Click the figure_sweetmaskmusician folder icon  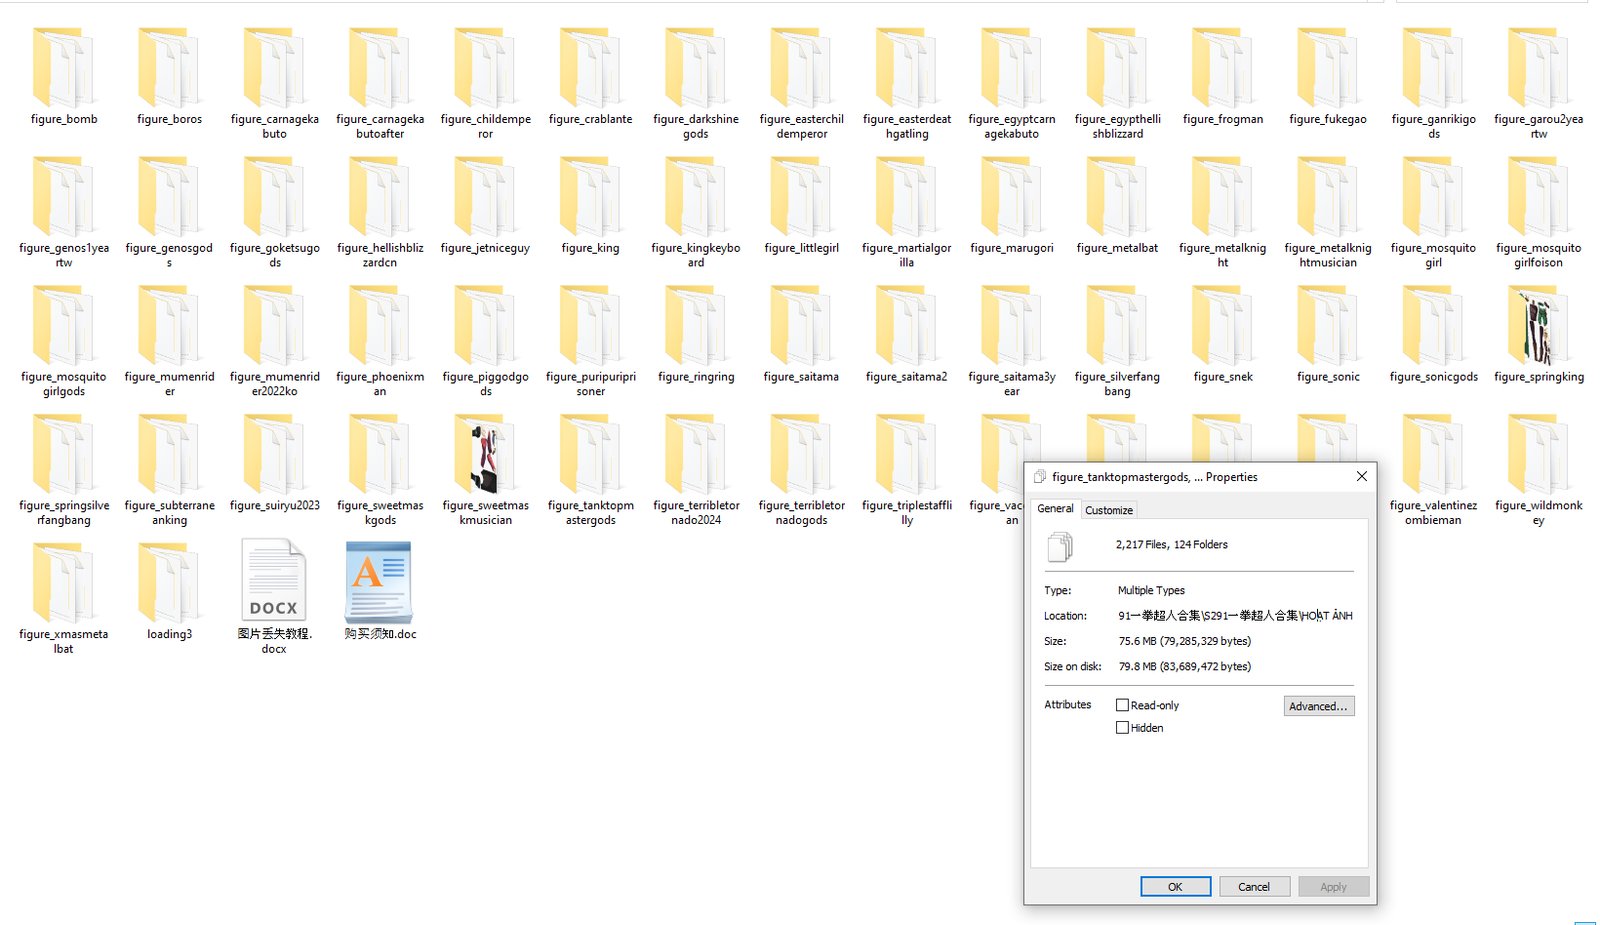(485, 456)
